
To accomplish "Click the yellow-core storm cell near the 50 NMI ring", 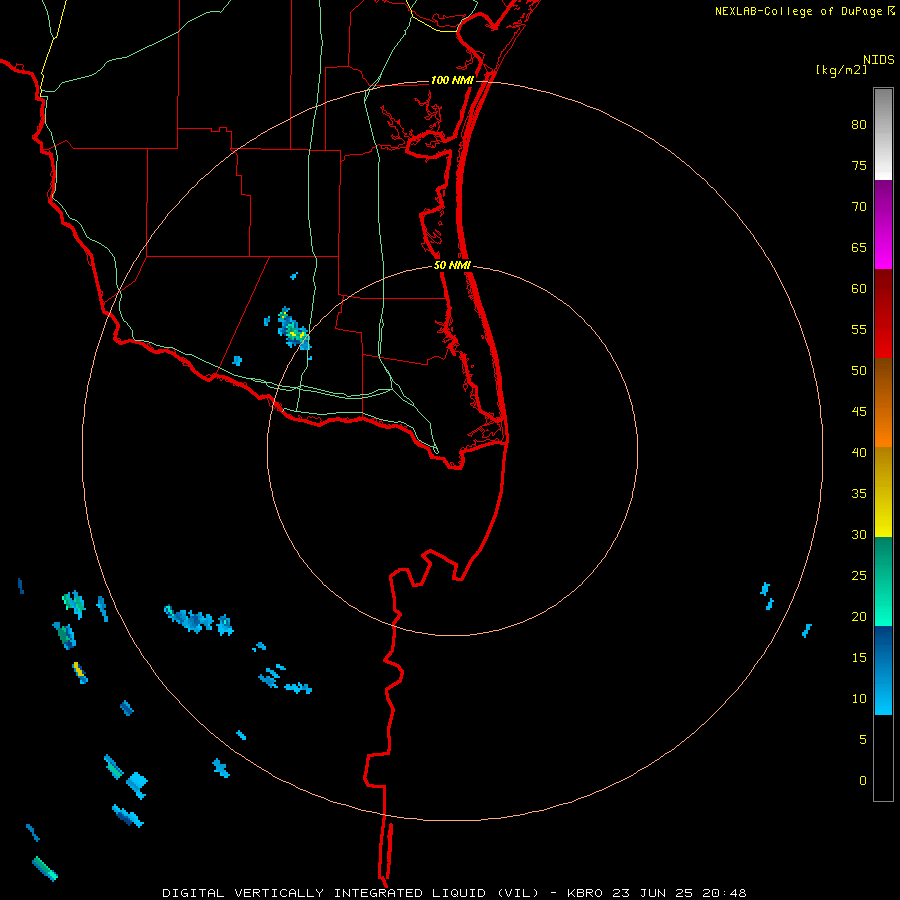I will [293, 330].
